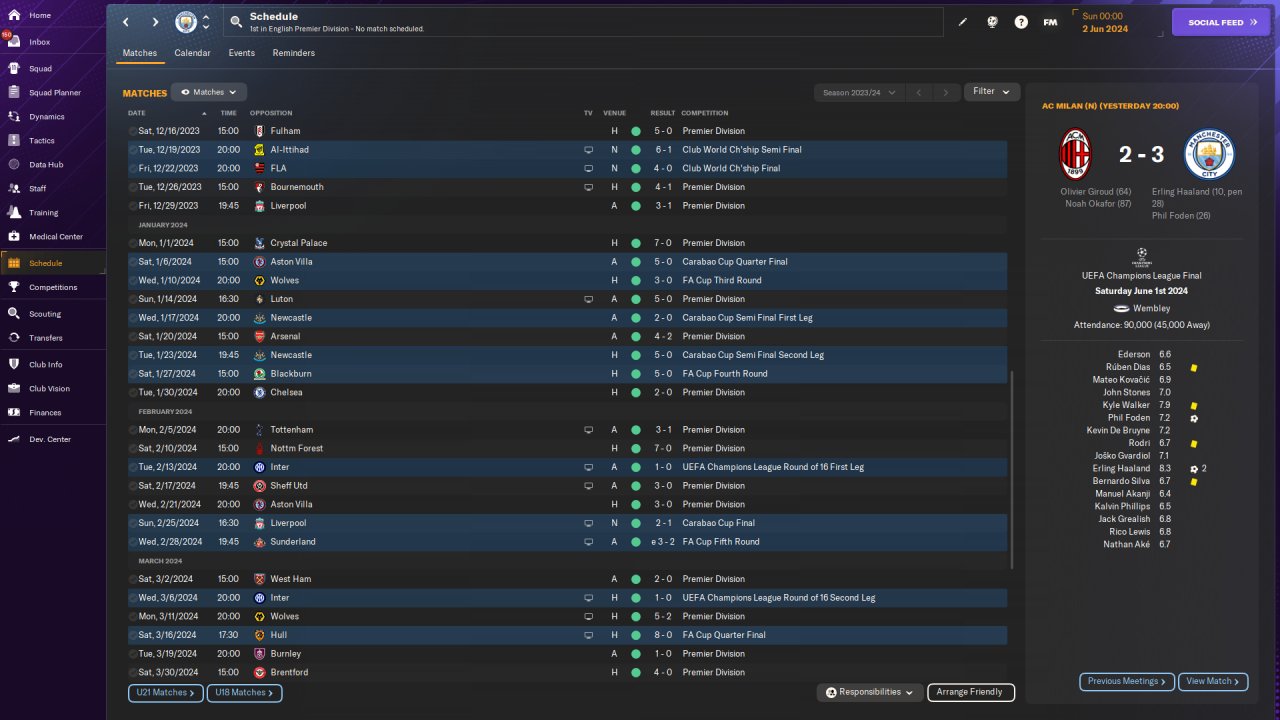Open the Tactics board icon
Screen dimensions: 1280x720
tap(14, 141)
